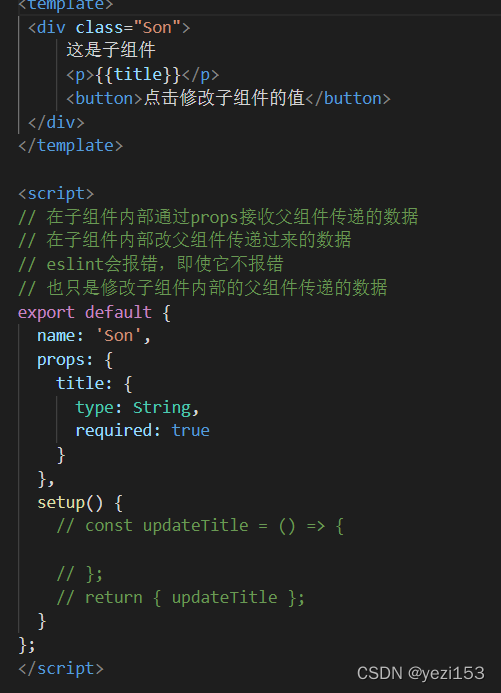
Task: Place cursor on the {{title}} interpolation
Action: [x=137, y=74]
